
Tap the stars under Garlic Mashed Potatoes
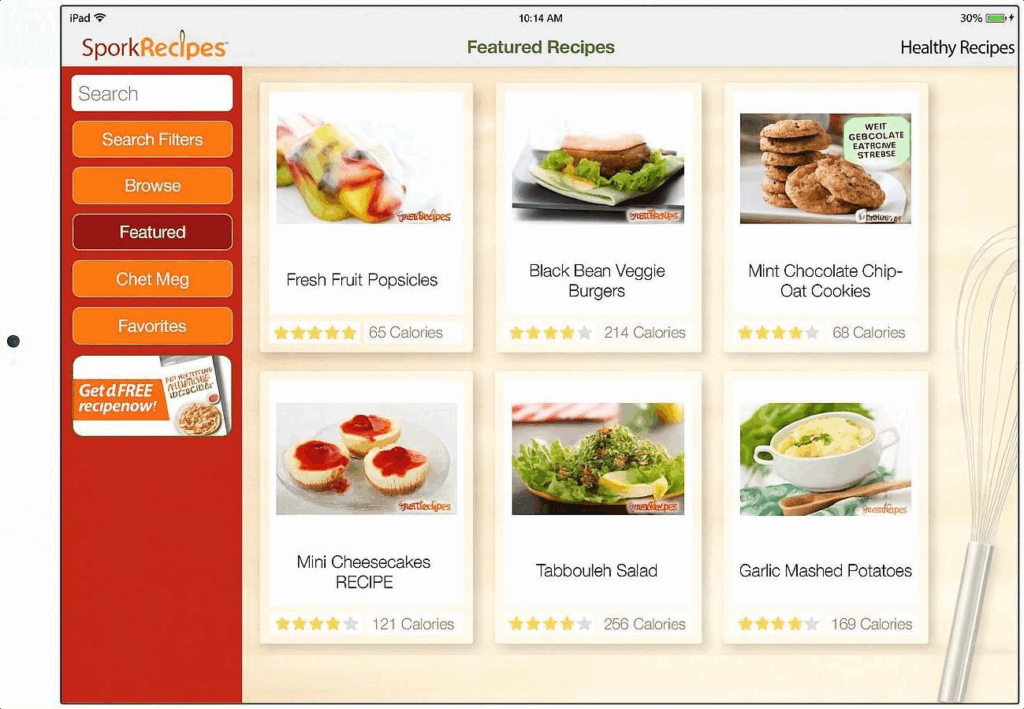pyautogui.click(x=778, y=624)
